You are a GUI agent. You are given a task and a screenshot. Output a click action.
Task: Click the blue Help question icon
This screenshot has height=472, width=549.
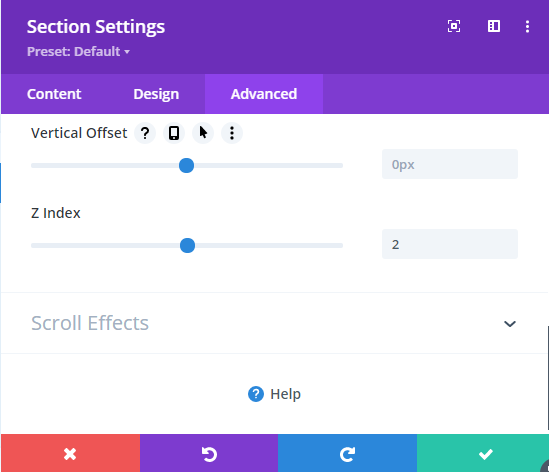[256, 394]
